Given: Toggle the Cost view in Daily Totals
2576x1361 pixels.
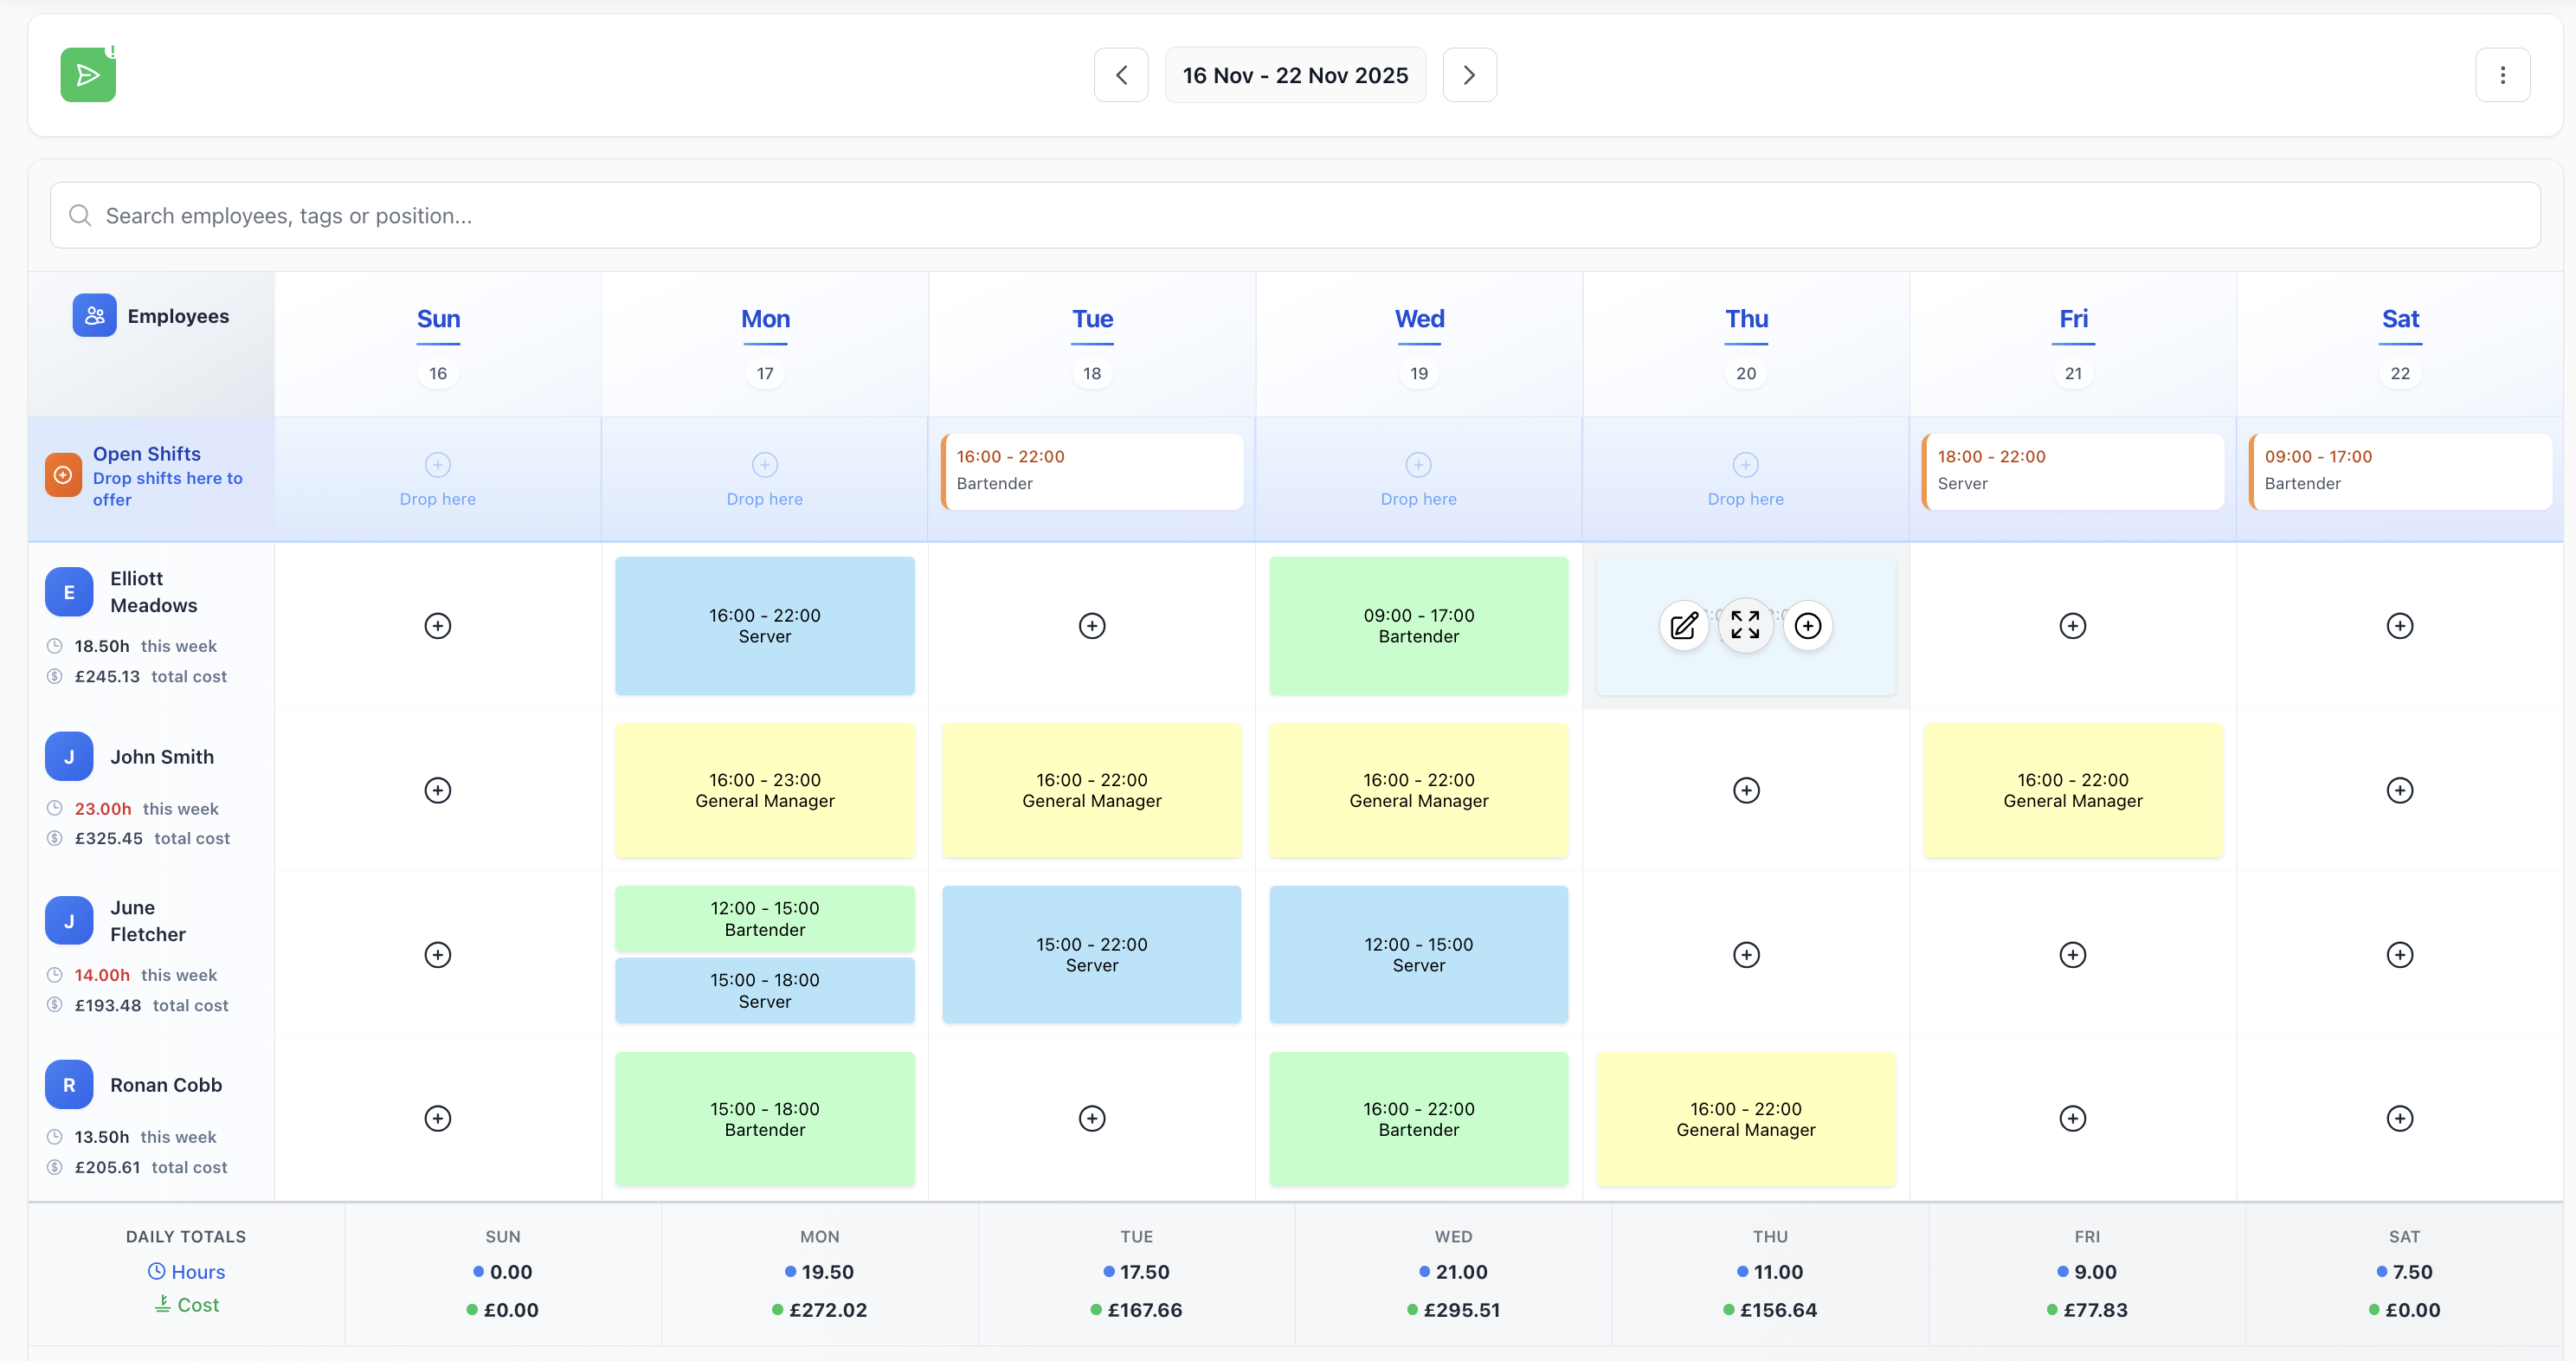Looking at the screenshot, I should click(x=186, y=1304).
